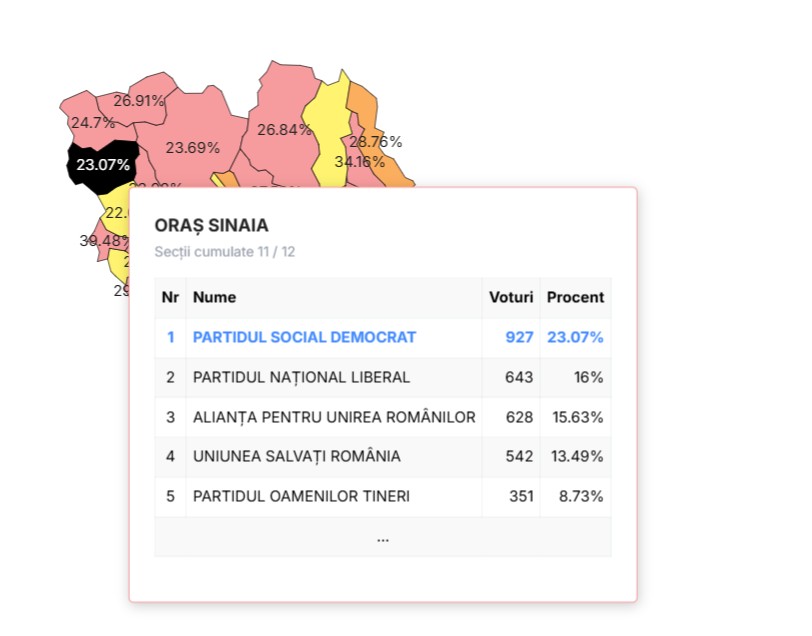The image size is (812, 636).
Task: Click the ORAȘ SINAIA popup title
Action: point(211,226)
